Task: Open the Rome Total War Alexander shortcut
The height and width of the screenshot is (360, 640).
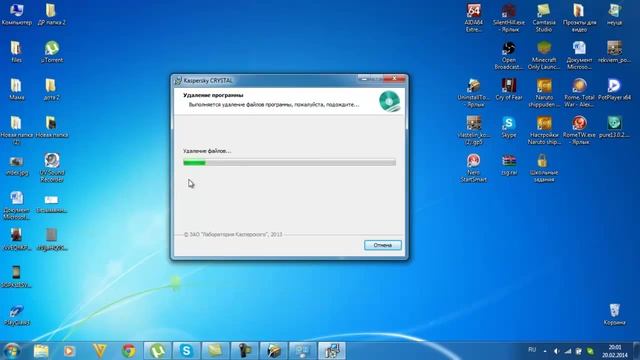Action: coord(579,93)
